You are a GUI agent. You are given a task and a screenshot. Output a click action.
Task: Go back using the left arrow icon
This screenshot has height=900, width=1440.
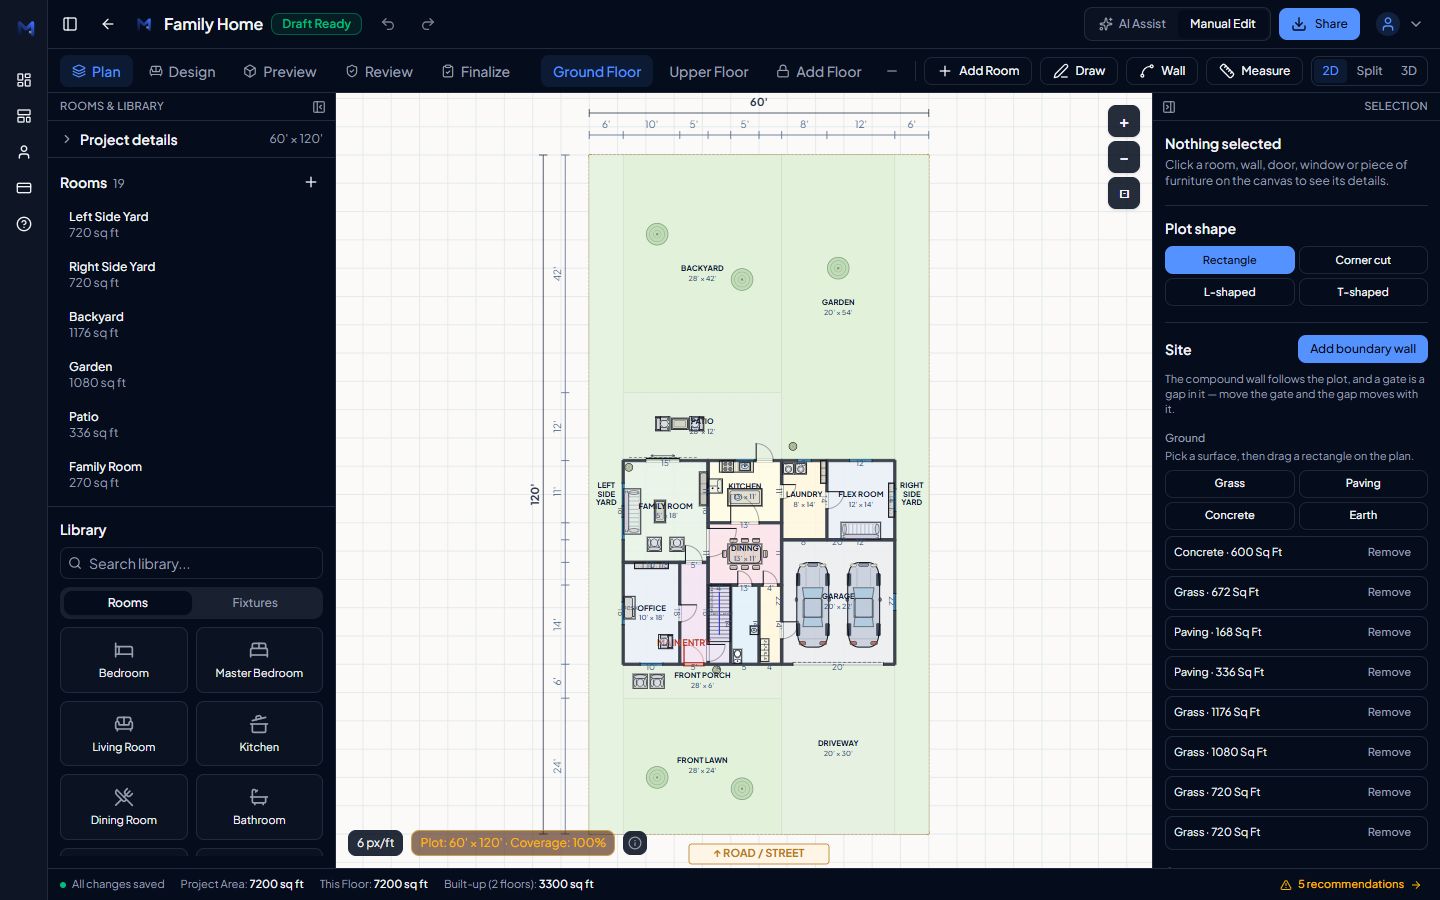click(x=108, y=24)
